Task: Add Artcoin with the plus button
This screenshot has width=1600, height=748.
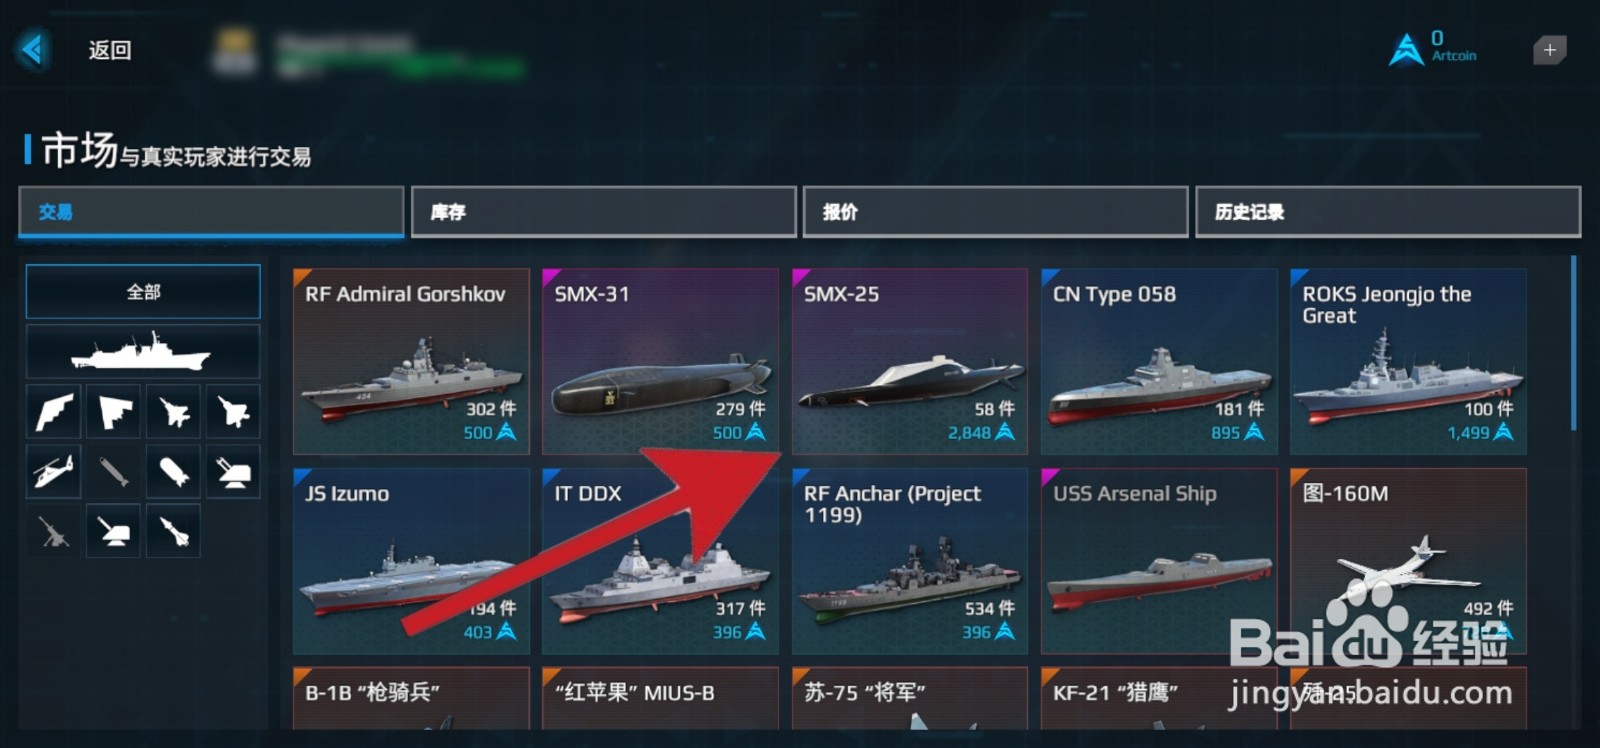Action: [1550, 50]
